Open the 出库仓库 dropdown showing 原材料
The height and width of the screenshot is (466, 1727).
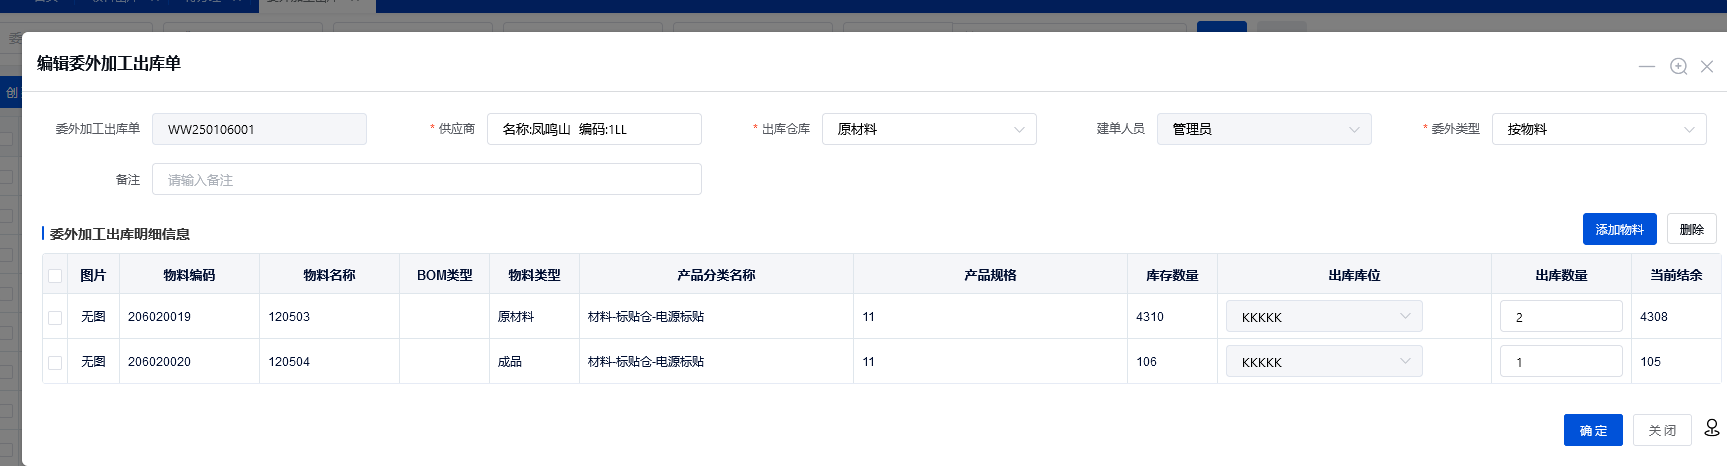tap(929, 129)
